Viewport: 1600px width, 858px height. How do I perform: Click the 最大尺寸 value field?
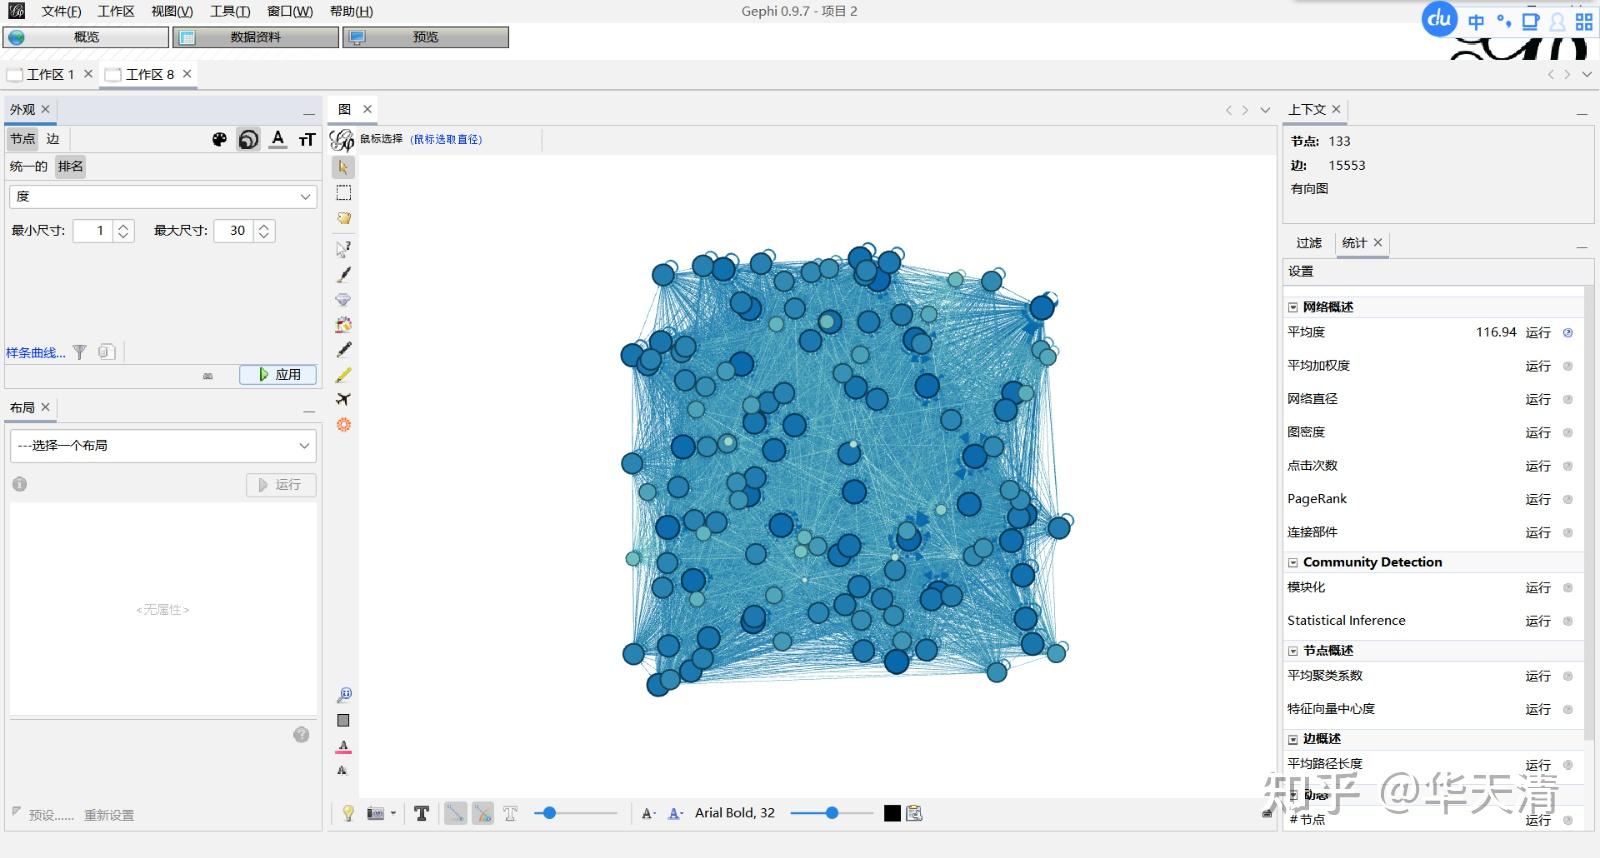pos(235,231)
